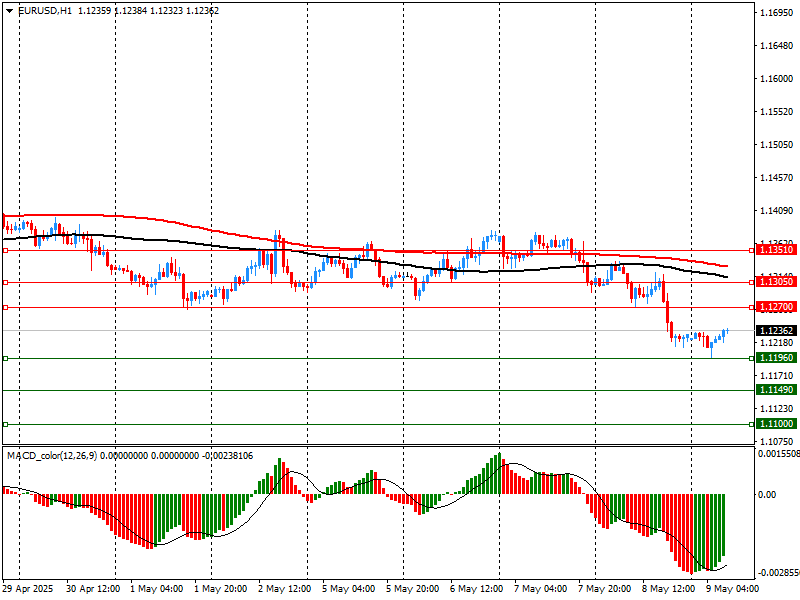Click the green 1.11490 price label

[x=776, y=391]
